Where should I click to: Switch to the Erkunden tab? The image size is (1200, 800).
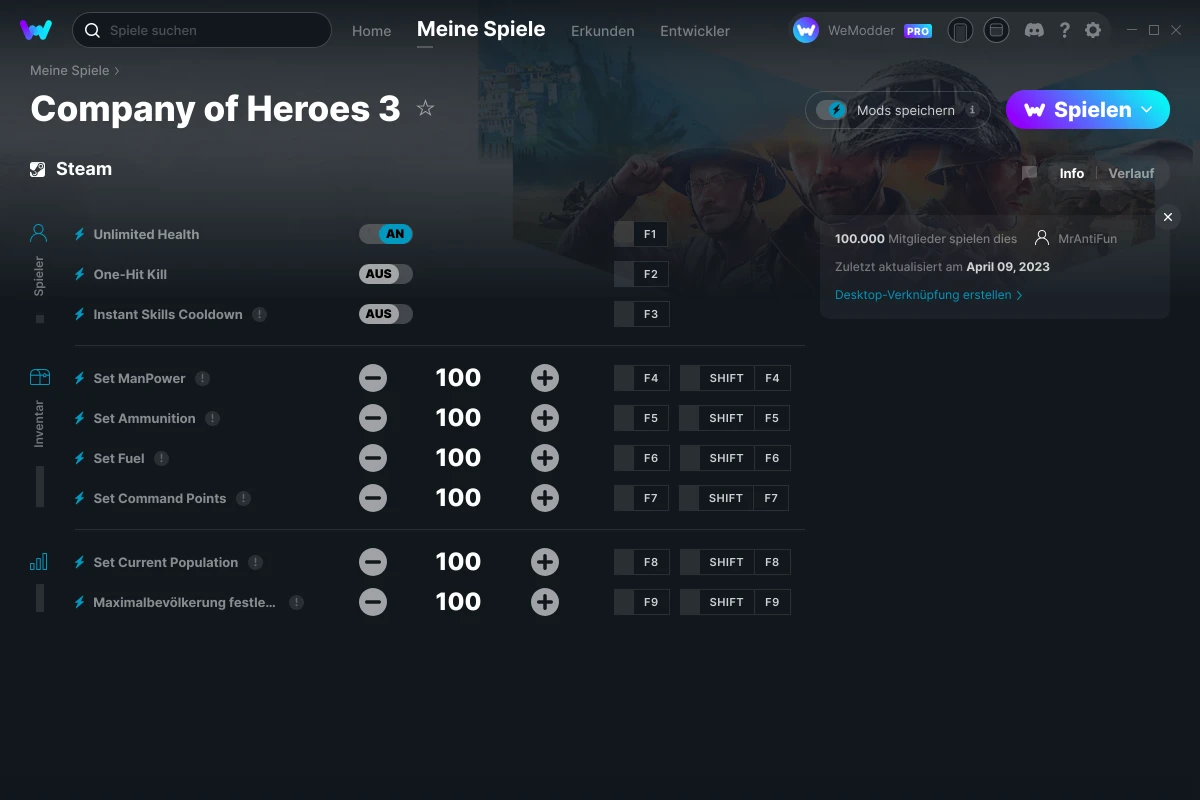[x=602, y=31]
